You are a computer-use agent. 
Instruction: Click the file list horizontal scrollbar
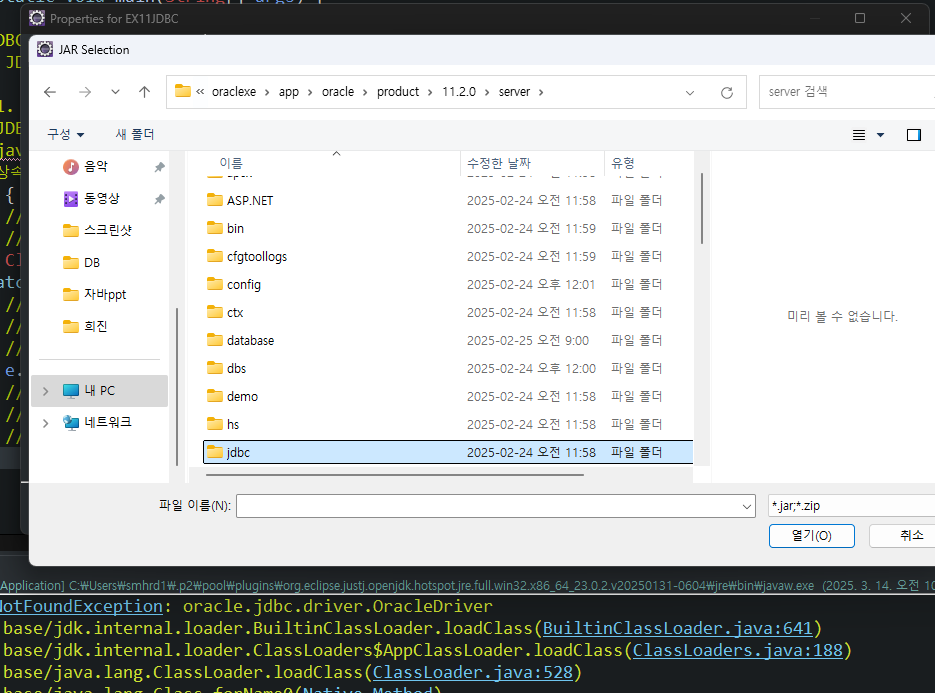395,475
